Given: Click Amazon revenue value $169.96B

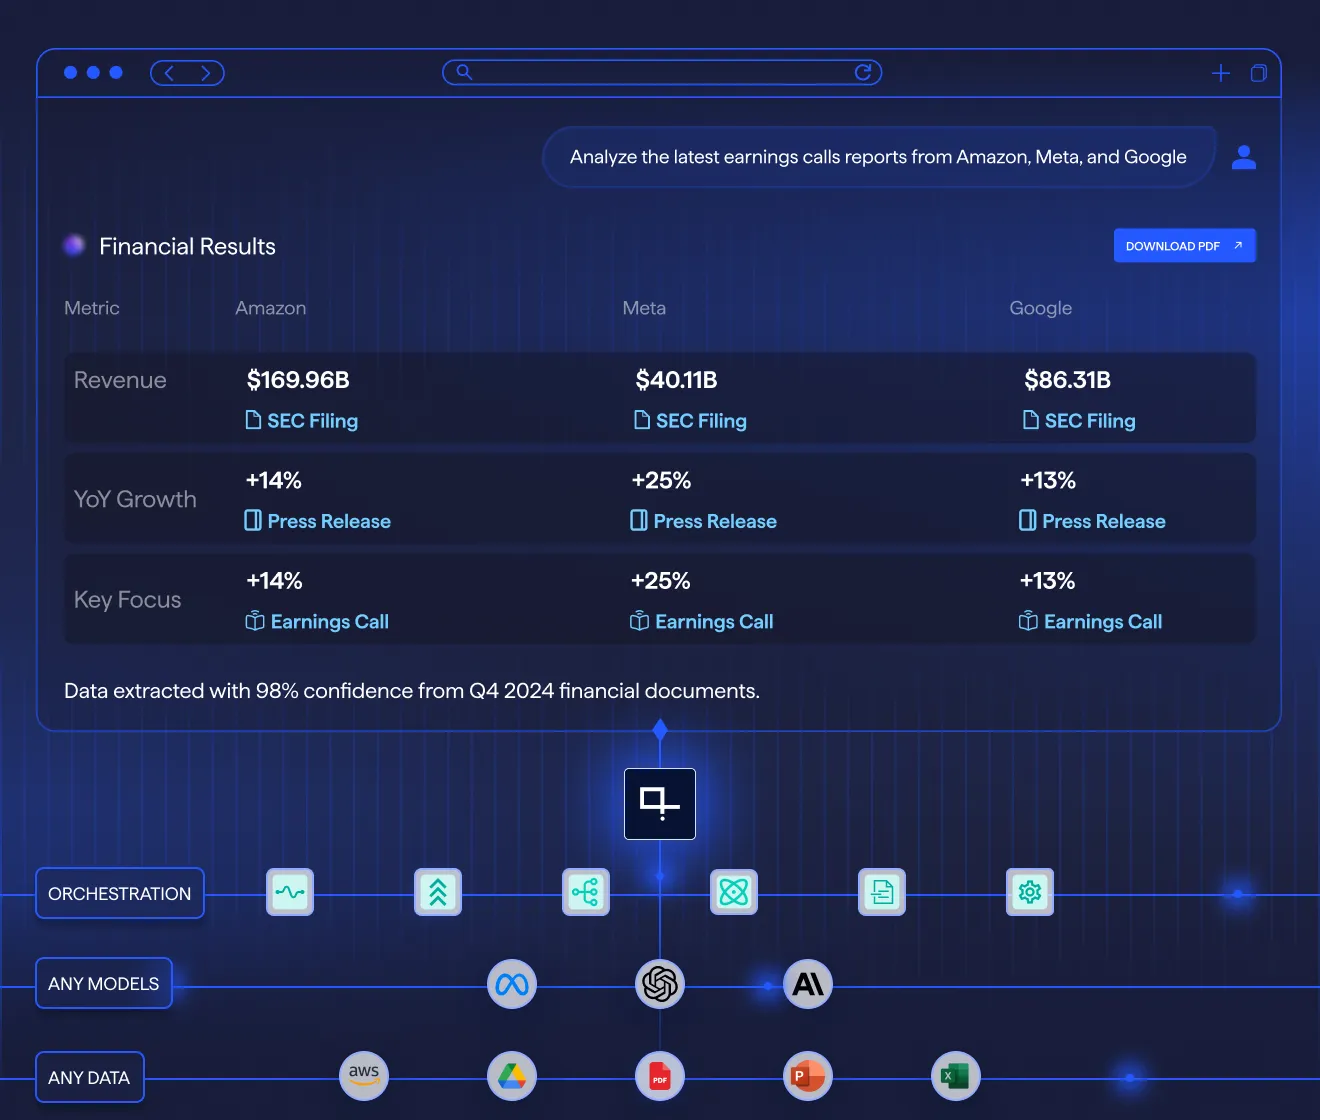Looking at the screenshot, I should pos(298,380).
